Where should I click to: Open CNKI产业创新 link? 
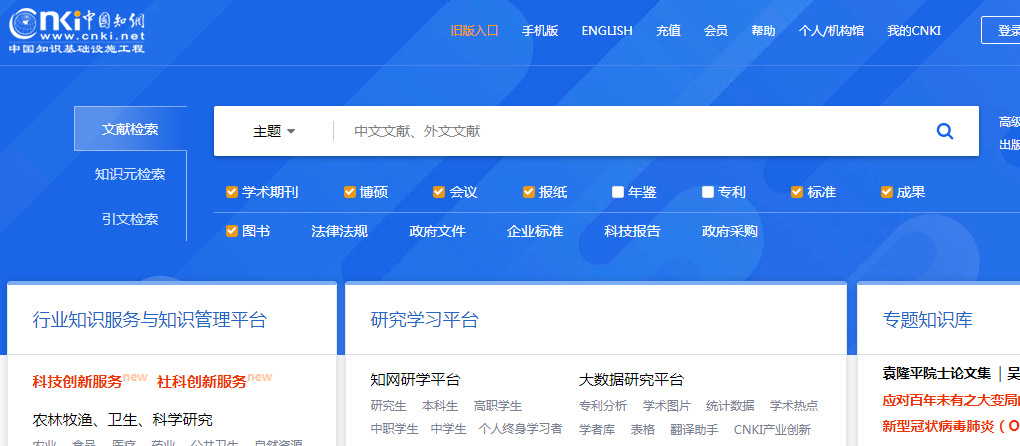tap(772, 430)
